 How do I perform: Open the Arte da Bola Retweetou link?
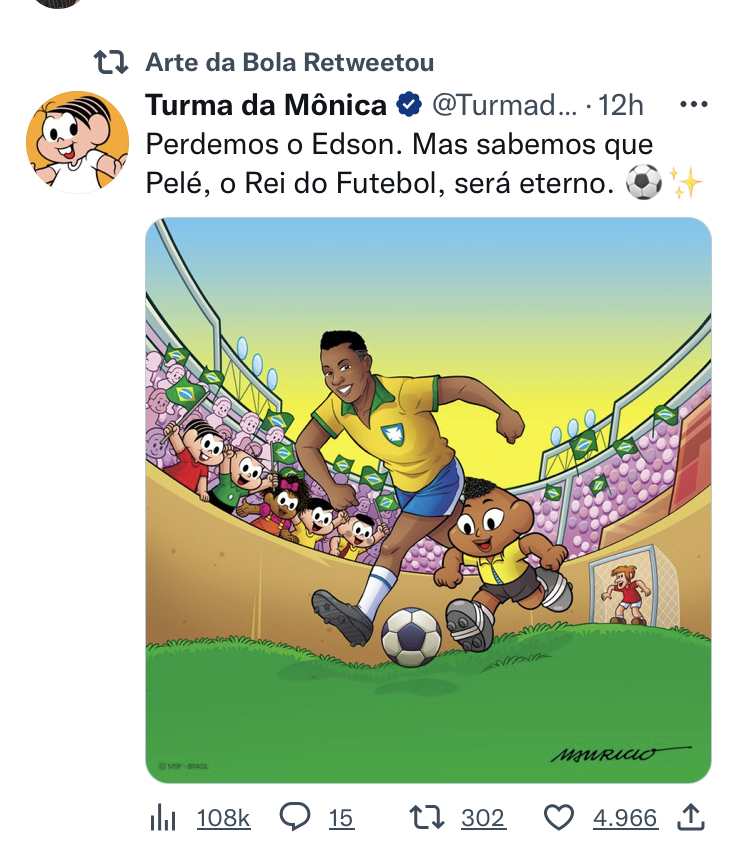(x=290, y=63)
